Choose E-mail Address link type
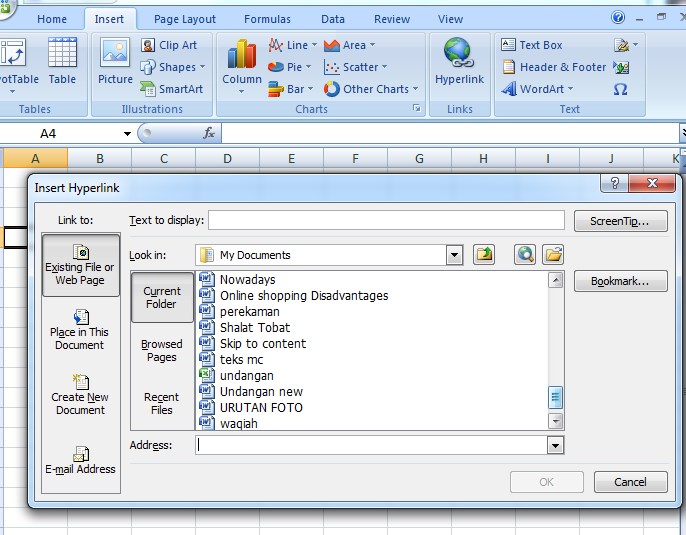 [x=80, y=460]
